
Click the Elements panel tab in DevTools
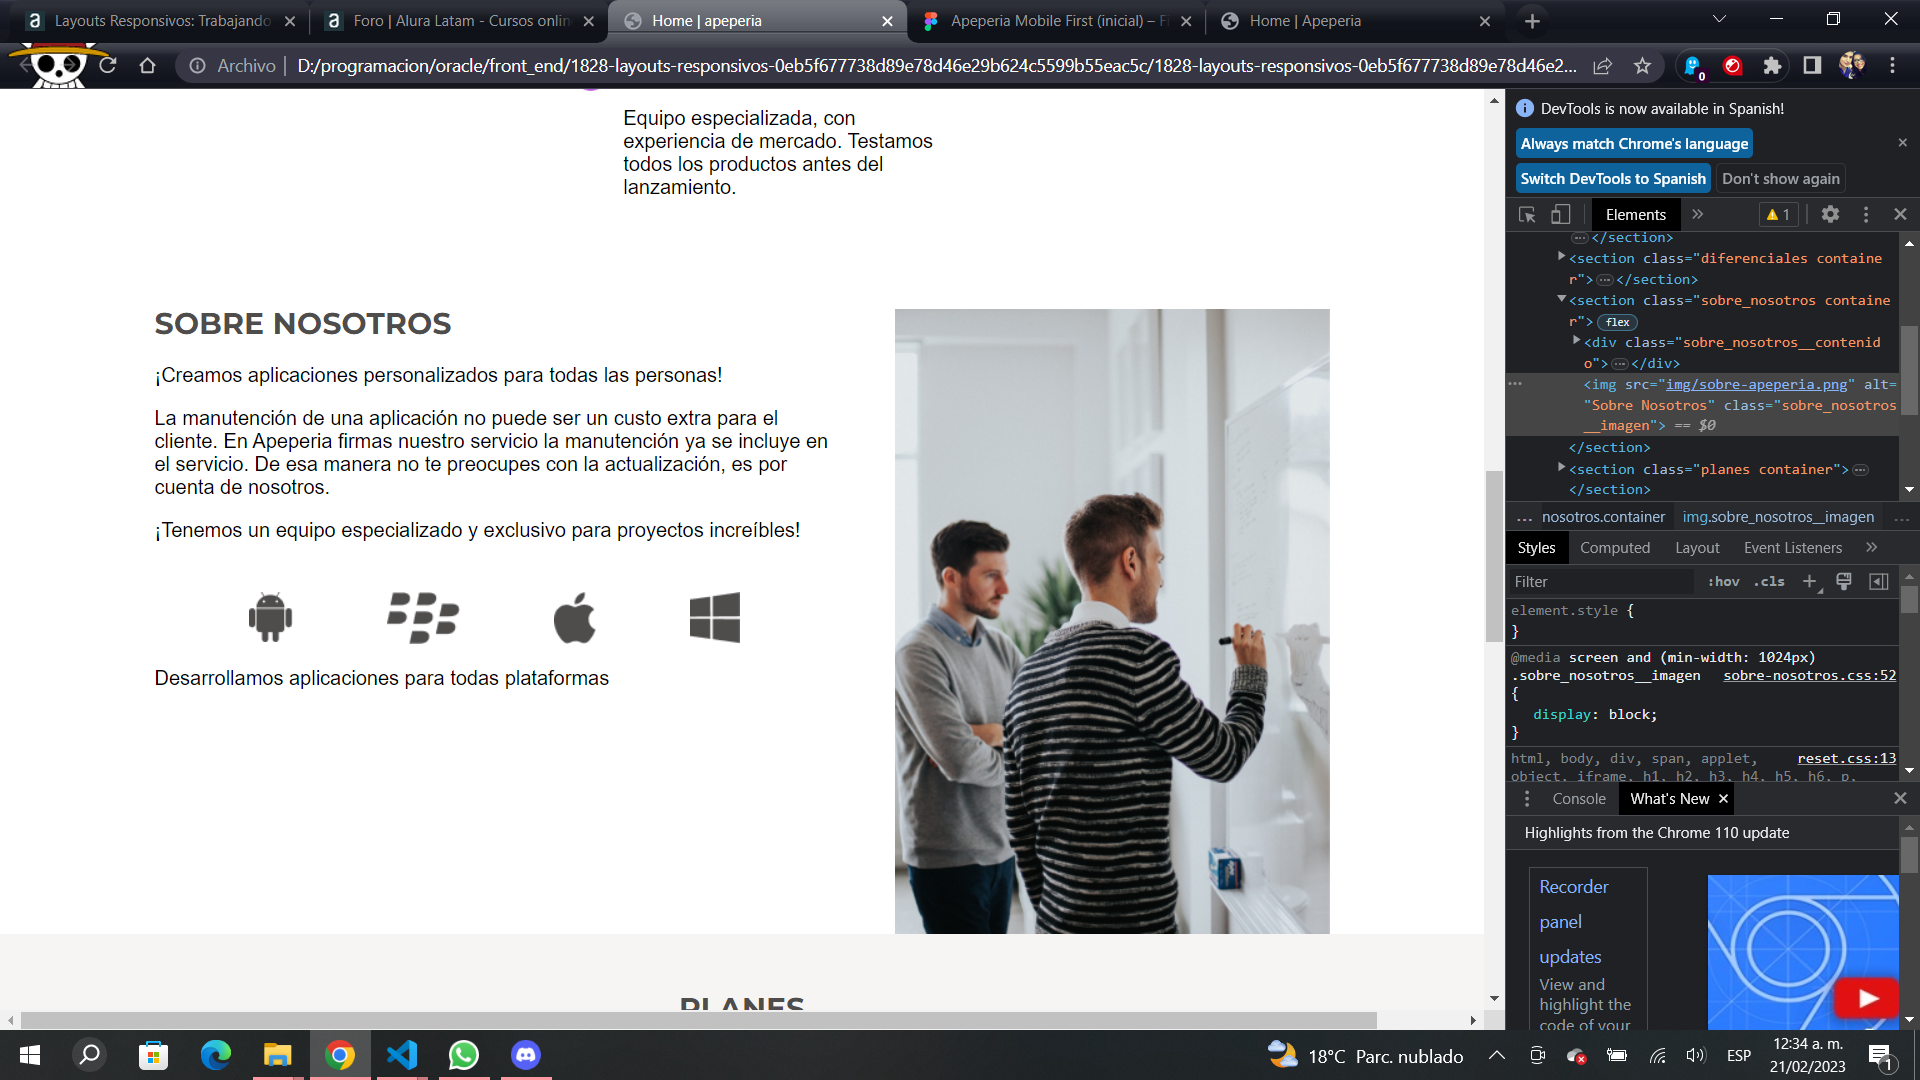1635,214
